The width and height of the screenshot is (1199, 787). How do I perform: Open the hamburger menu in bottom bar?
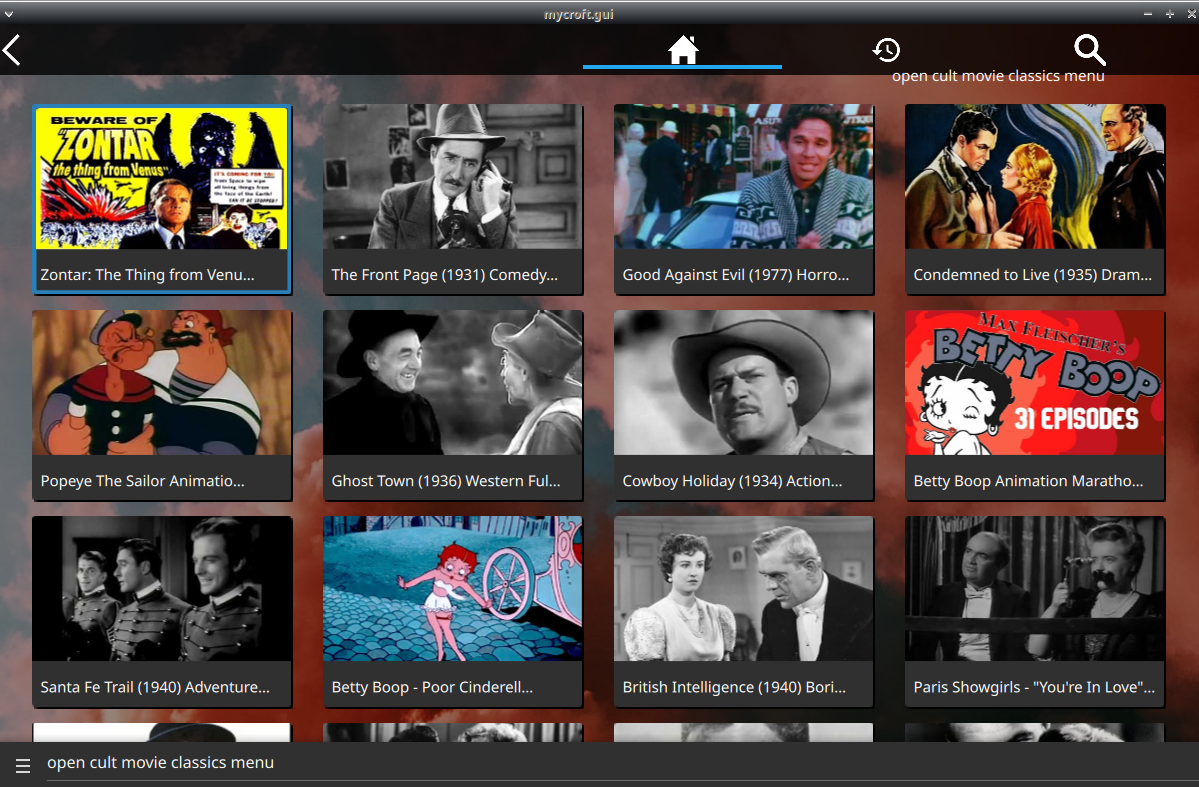[23, 765]
